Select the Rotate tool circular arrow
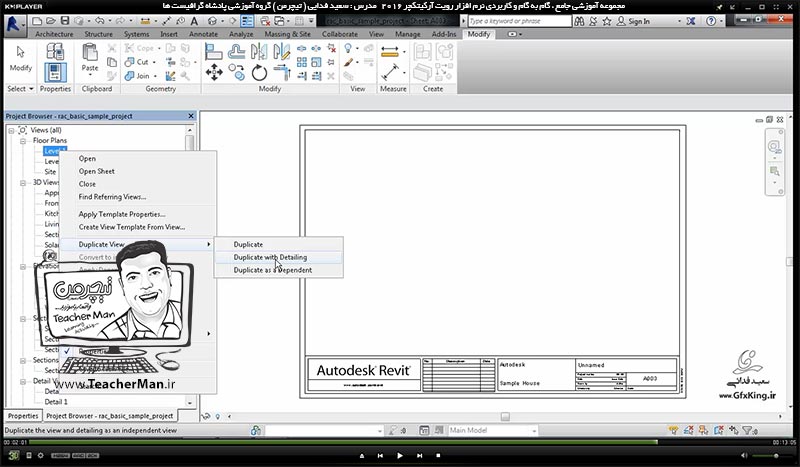This screenshot has width=800, height=467. tap(259, 72)
